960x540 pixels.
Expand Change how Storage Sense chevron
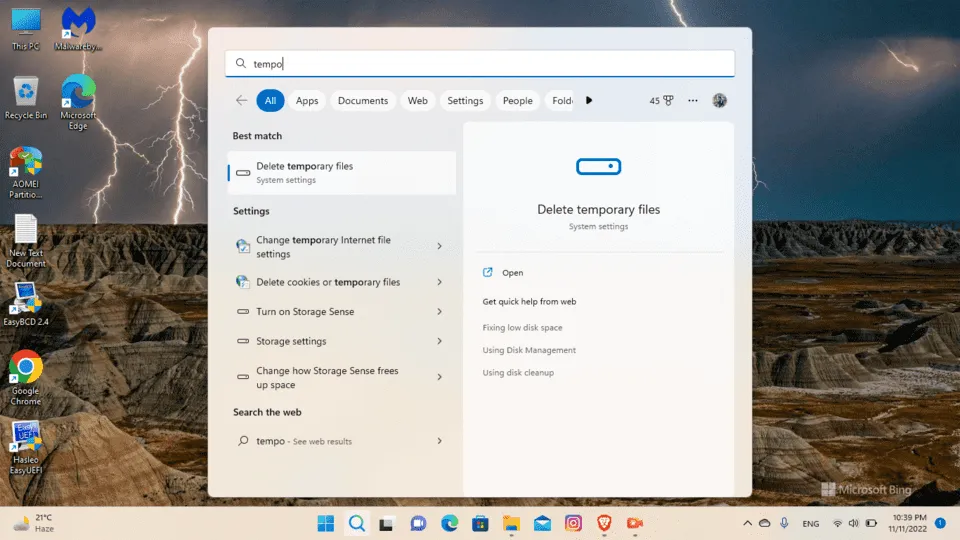(440, 377)
